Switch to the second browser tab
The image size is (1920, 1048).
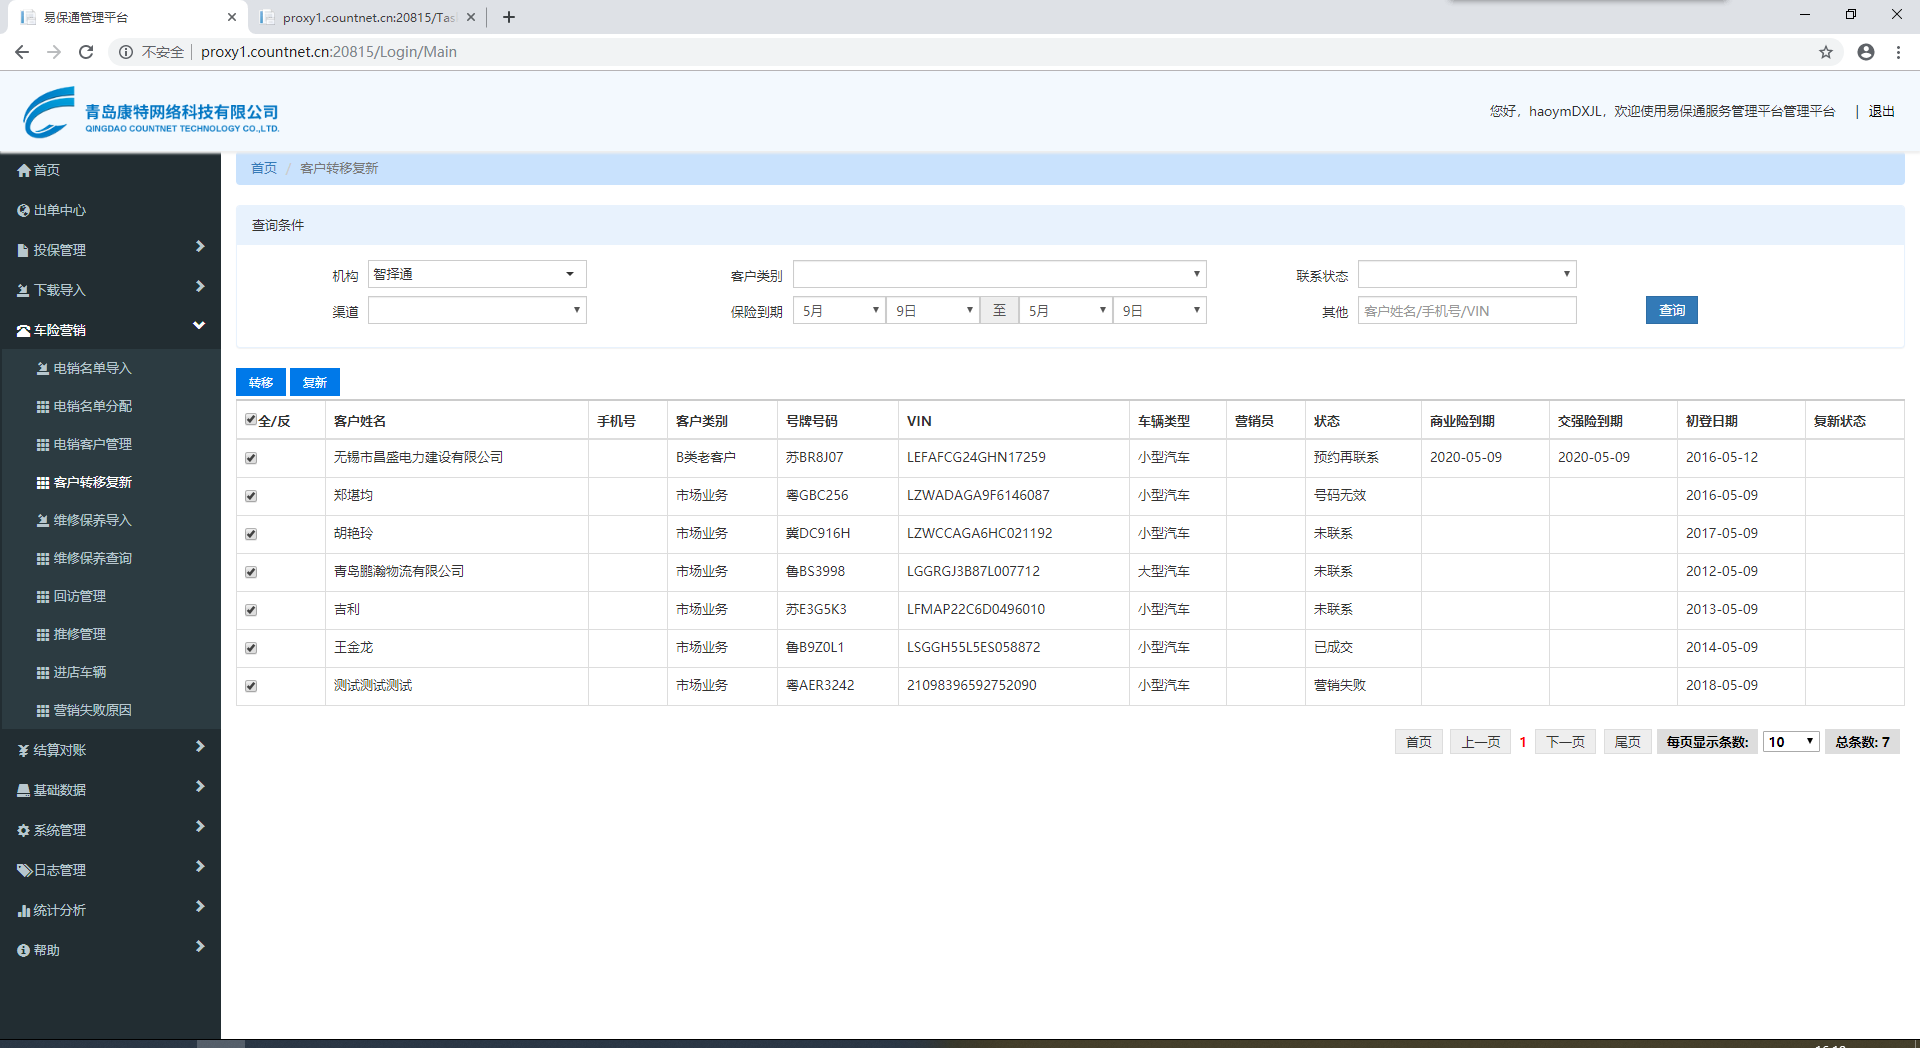click(x=367, y=17)
